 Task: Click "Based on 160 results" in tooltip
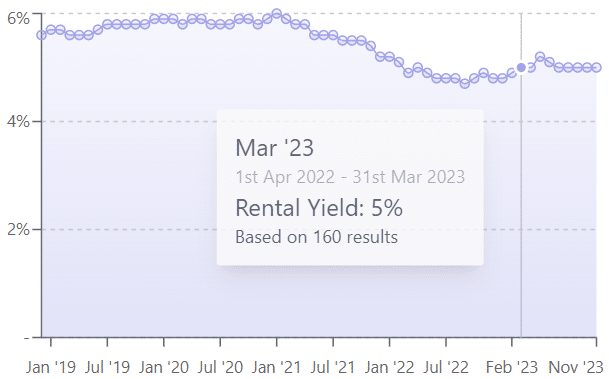coord(317,237)
